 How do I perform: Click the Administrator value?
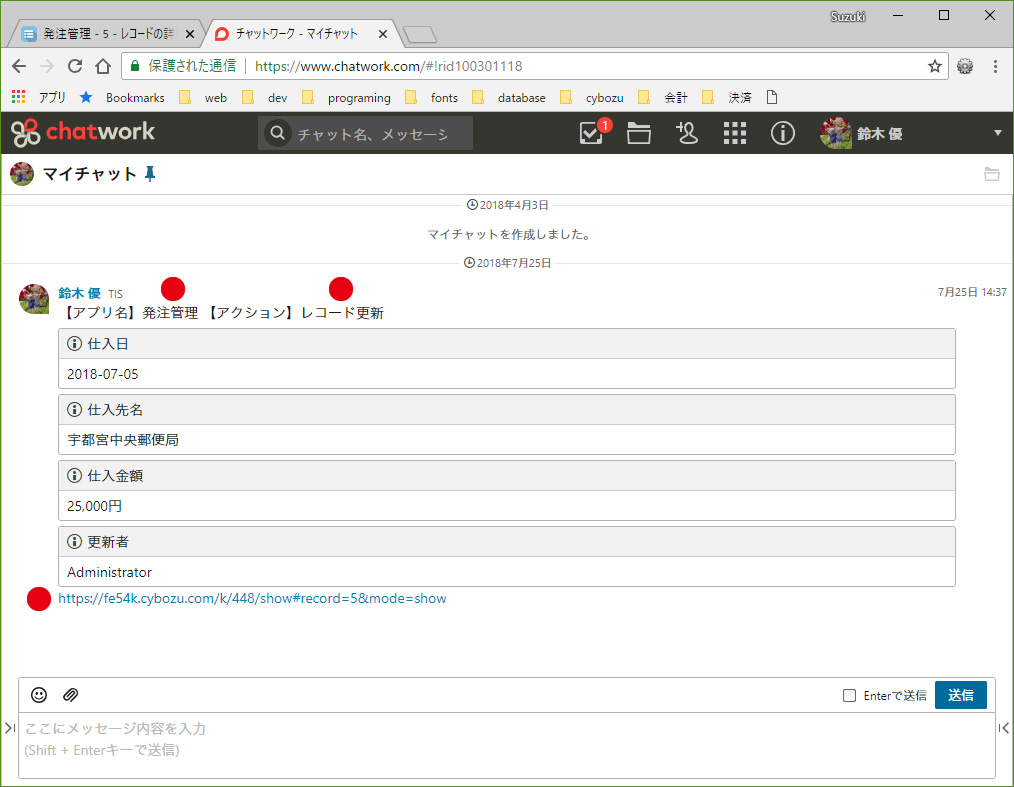click(x=109, y=572)
